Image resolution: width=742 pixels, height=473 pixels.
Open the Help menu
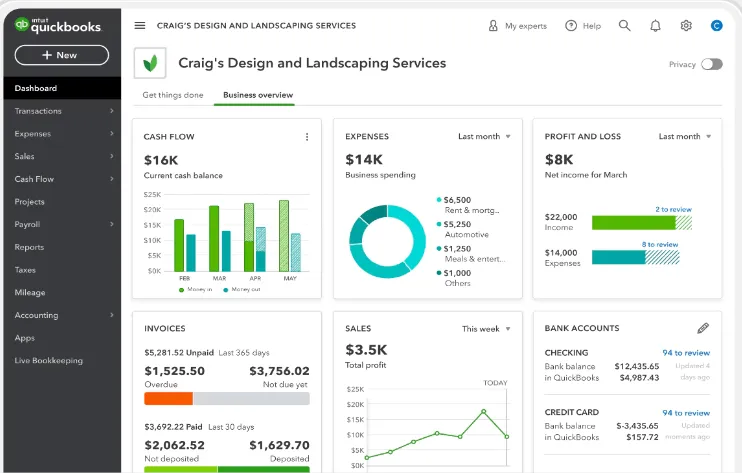583,26
